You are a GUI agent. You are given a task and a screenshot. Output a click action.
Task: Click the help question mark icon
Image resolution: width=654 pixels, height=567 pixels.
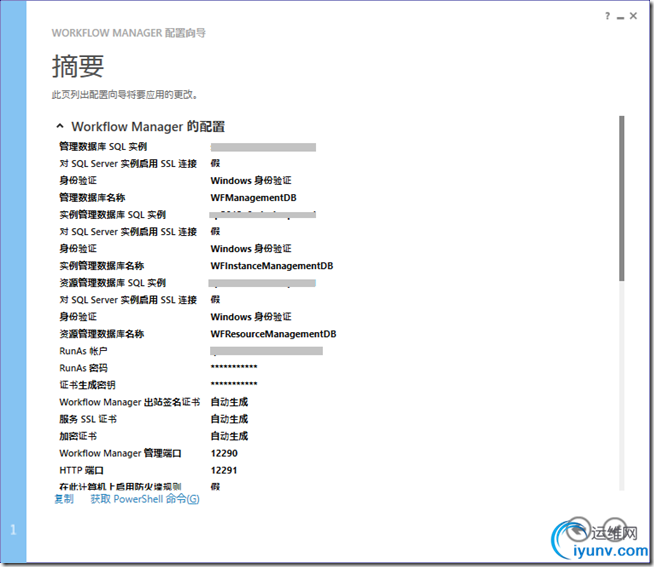pyautogui.click(x=607, y=16)
